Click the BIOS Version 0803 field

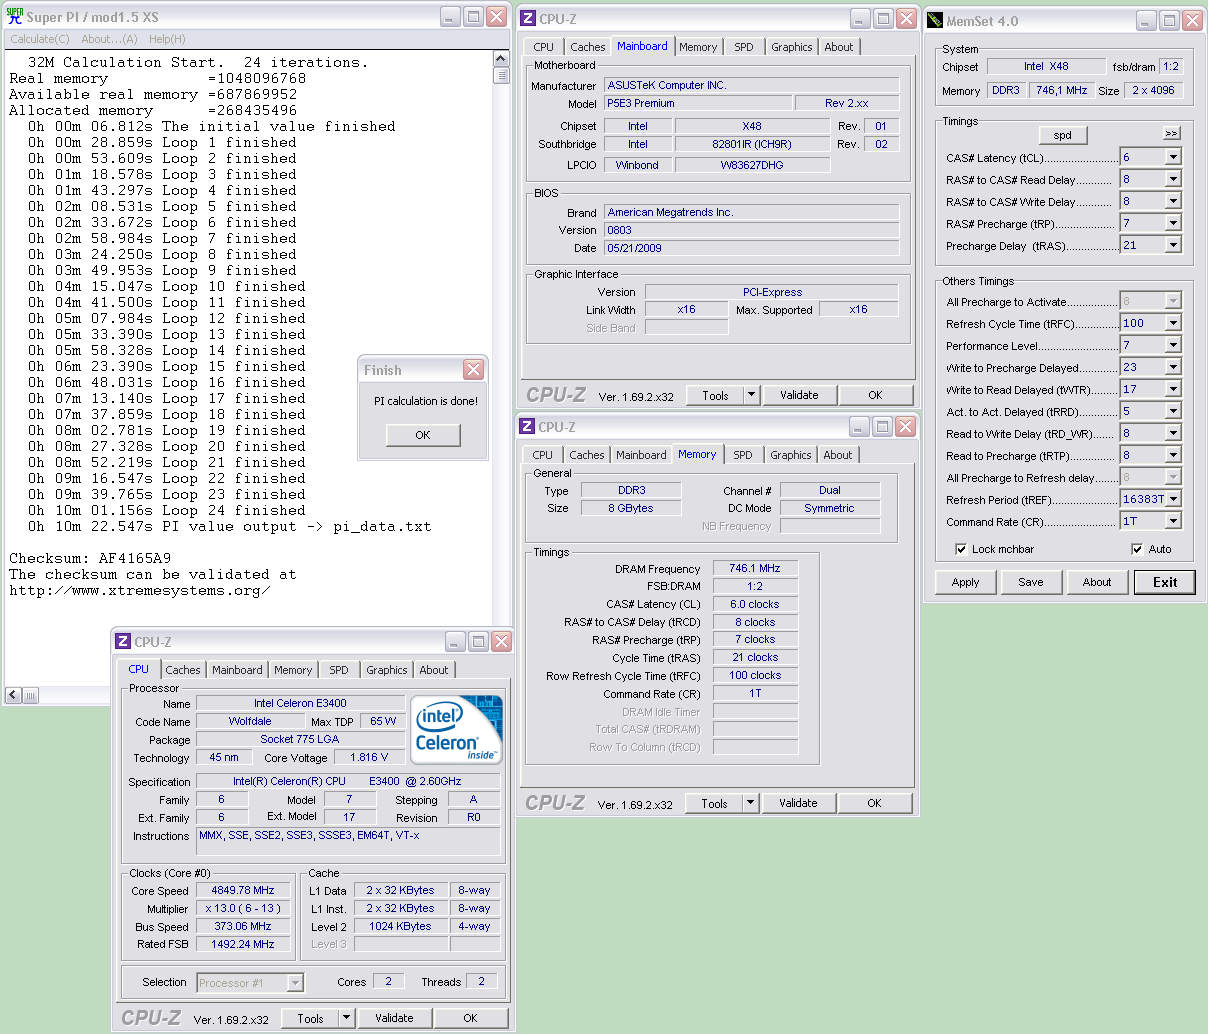752,230
